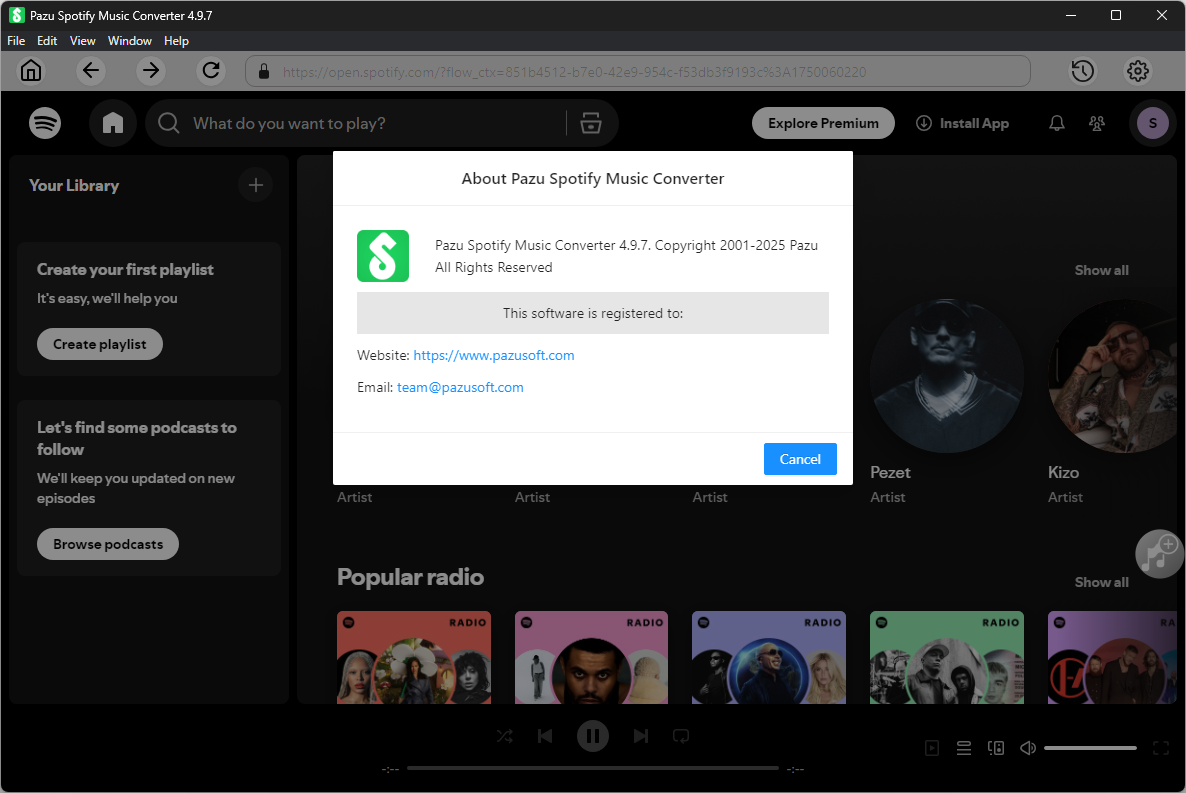This screenshot has width=1186, height=793.
Task: Click the Browse podcasts button
Action: tap(107, 544)
